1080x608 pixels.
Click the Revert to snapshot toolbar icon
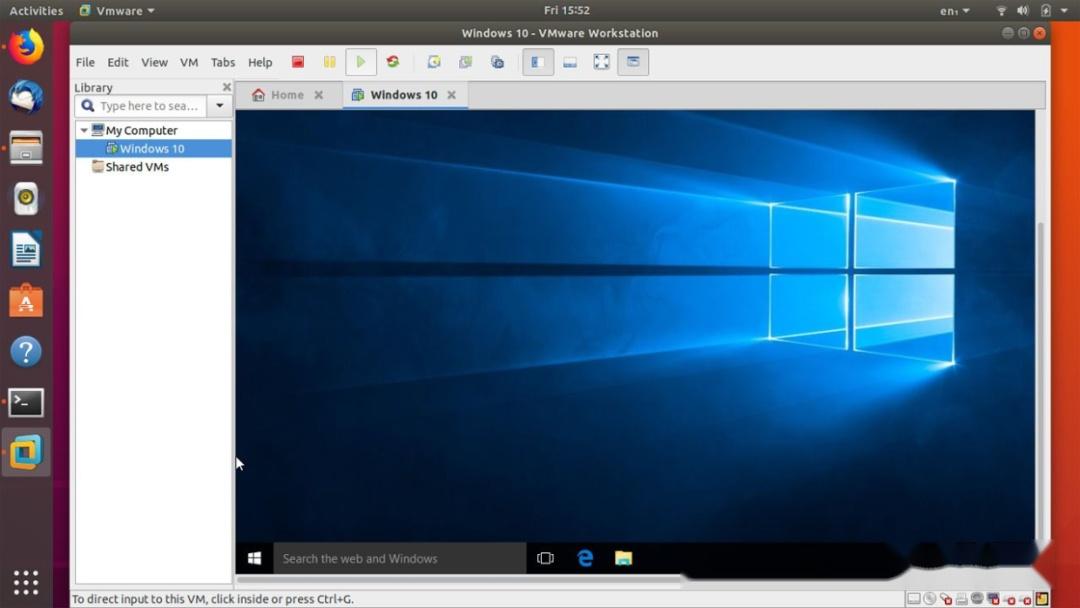coord(466,62)
